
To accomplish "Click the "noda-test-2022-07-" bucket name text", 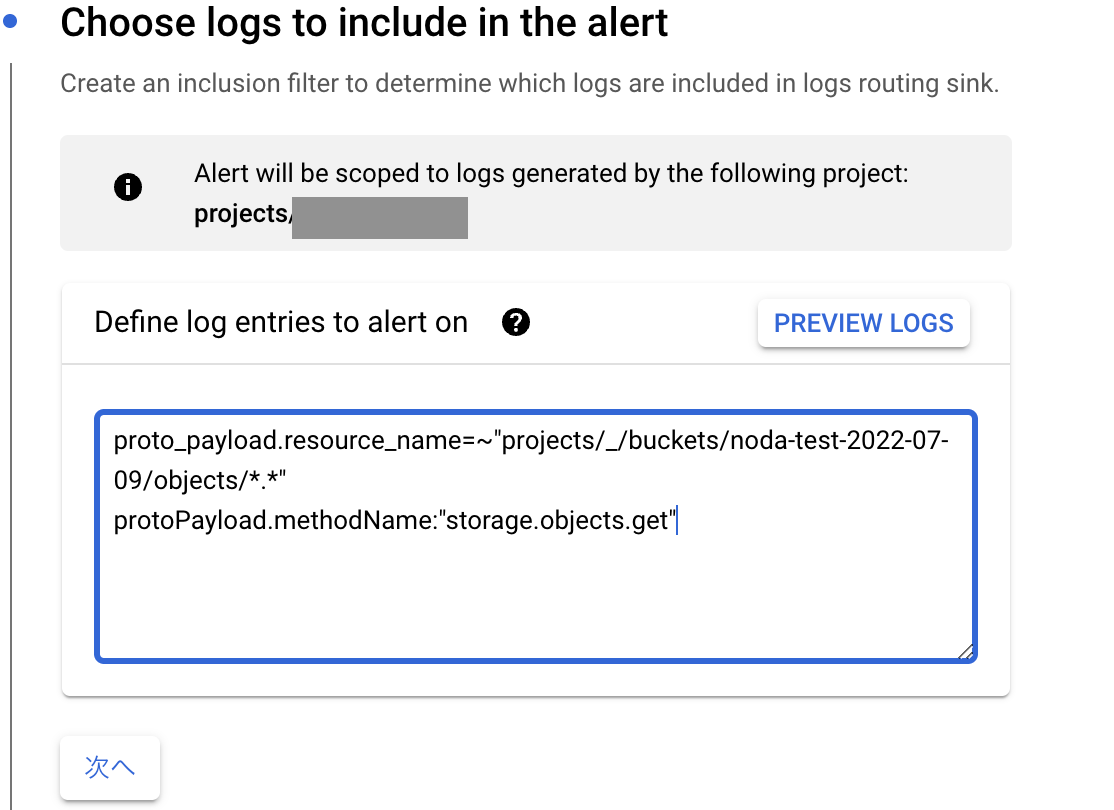I will coord(840,441).
